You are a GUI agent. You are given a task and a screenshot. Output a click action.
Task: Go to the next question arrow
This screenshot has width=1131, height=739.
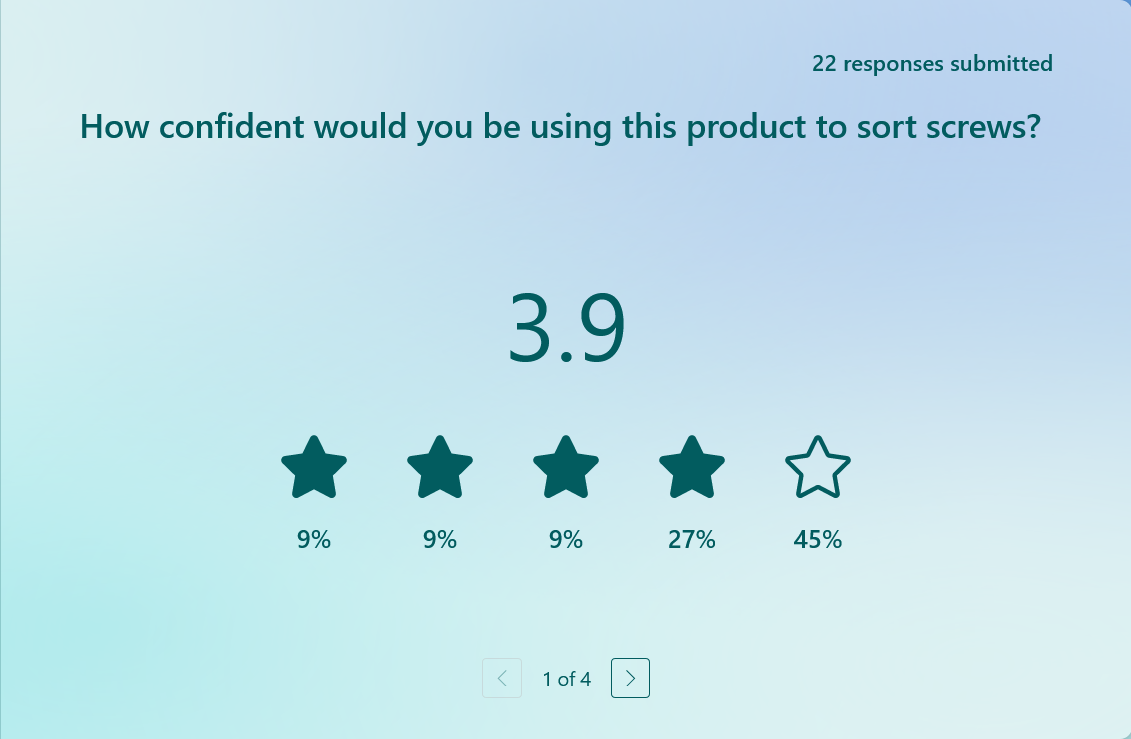pyautogui.click(x=630, y=678)
